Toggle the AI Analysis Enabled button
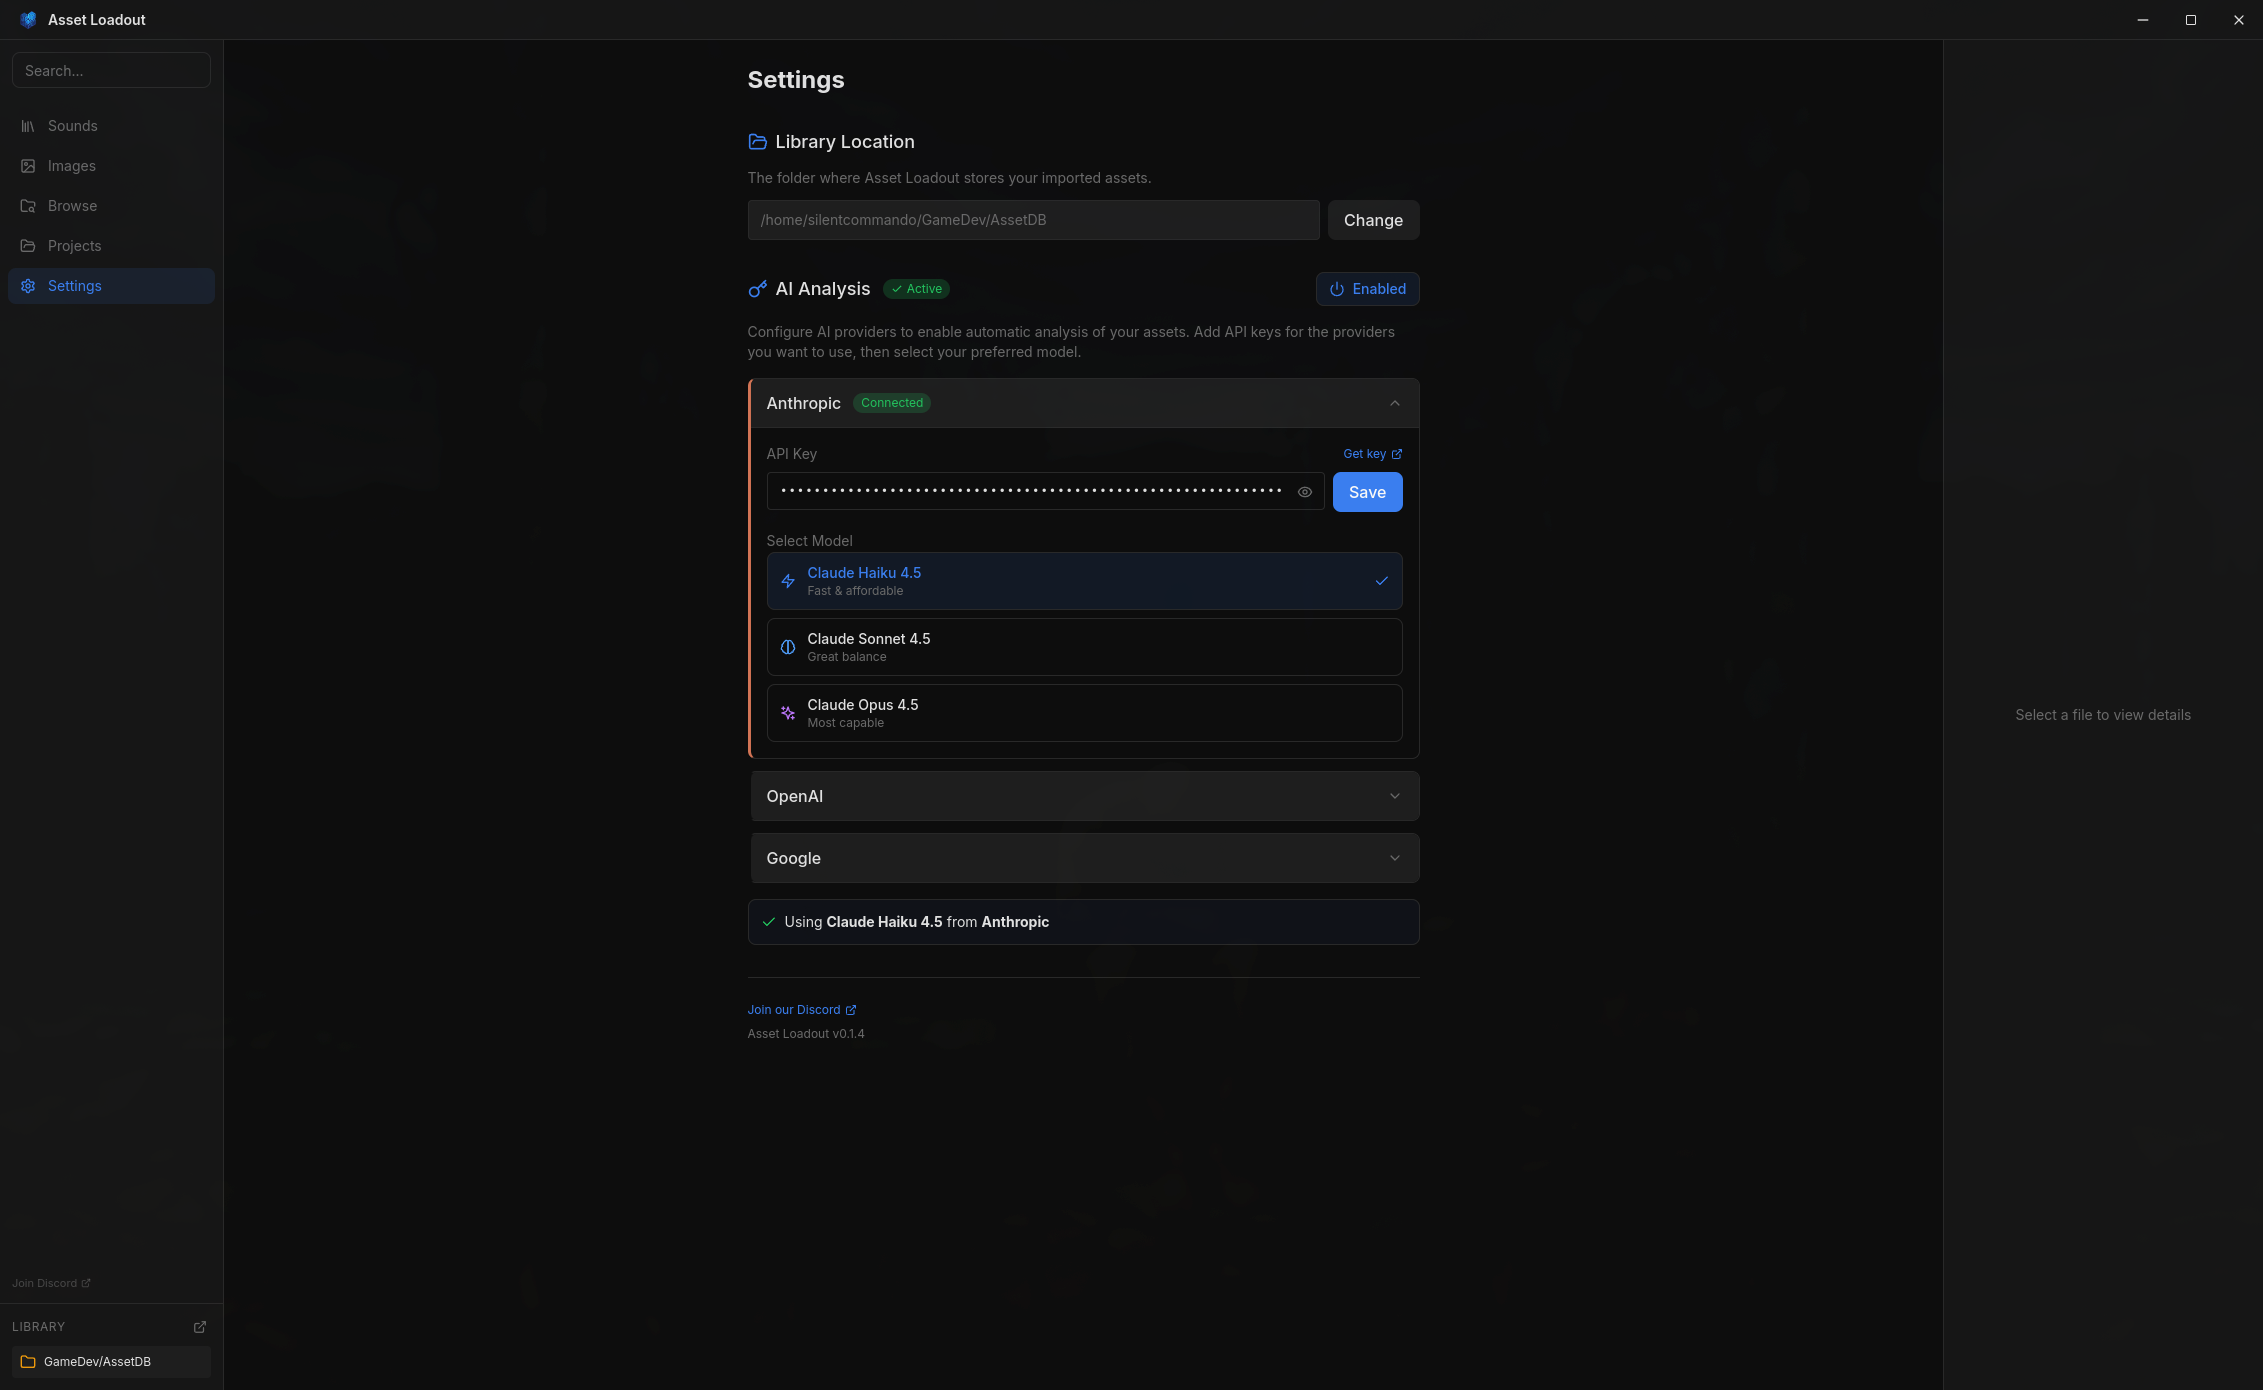Viewport: 2263px width, 1390px height. [x=1367, y=289]
